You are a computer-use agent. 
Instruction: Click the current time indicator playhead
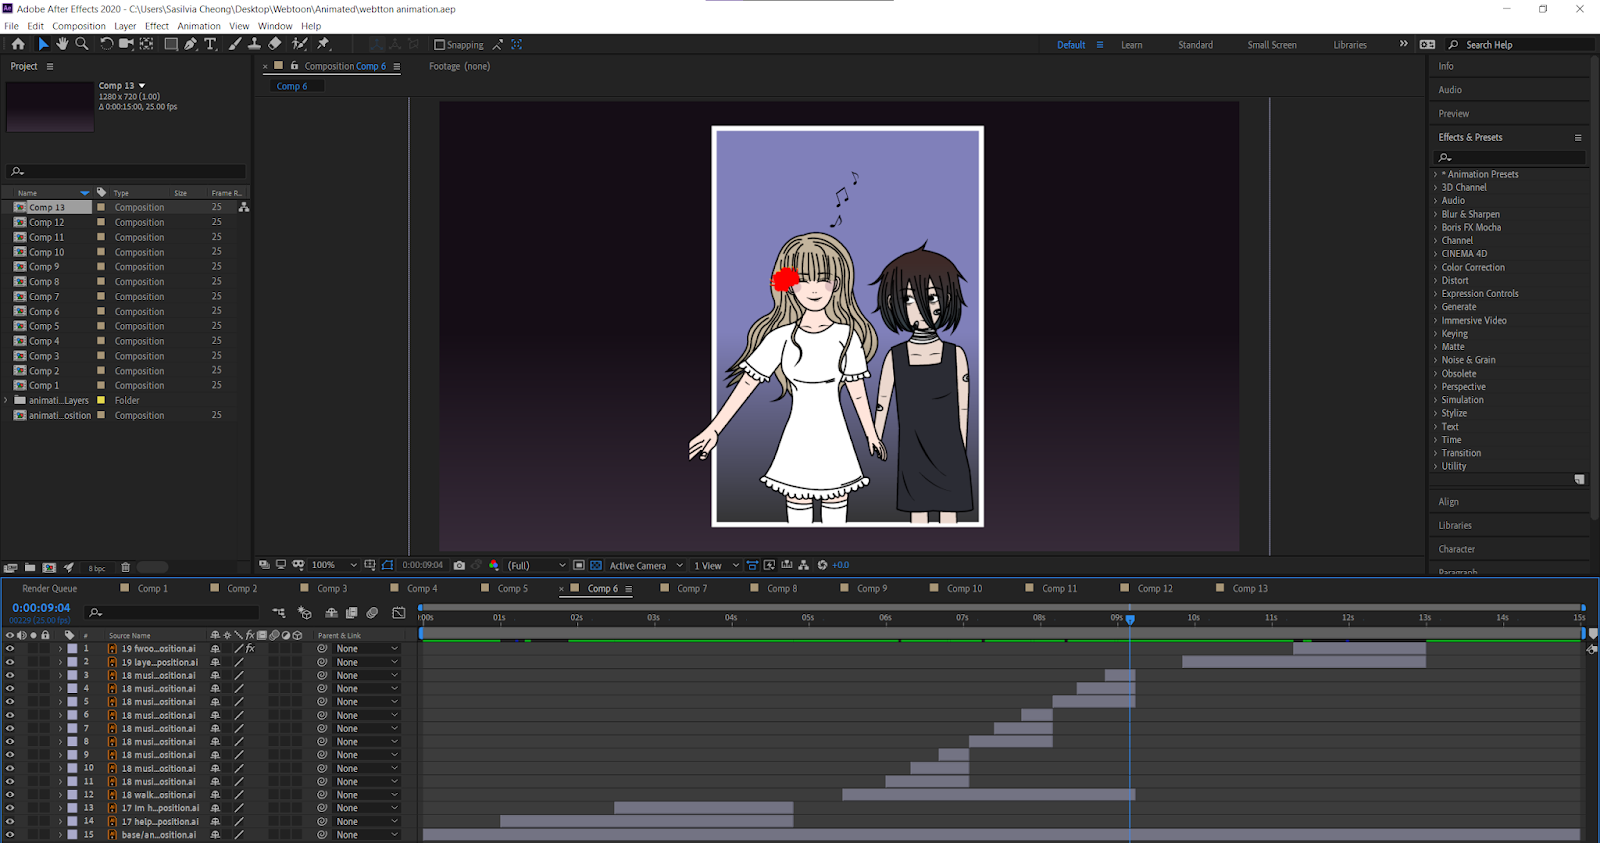1130,620
